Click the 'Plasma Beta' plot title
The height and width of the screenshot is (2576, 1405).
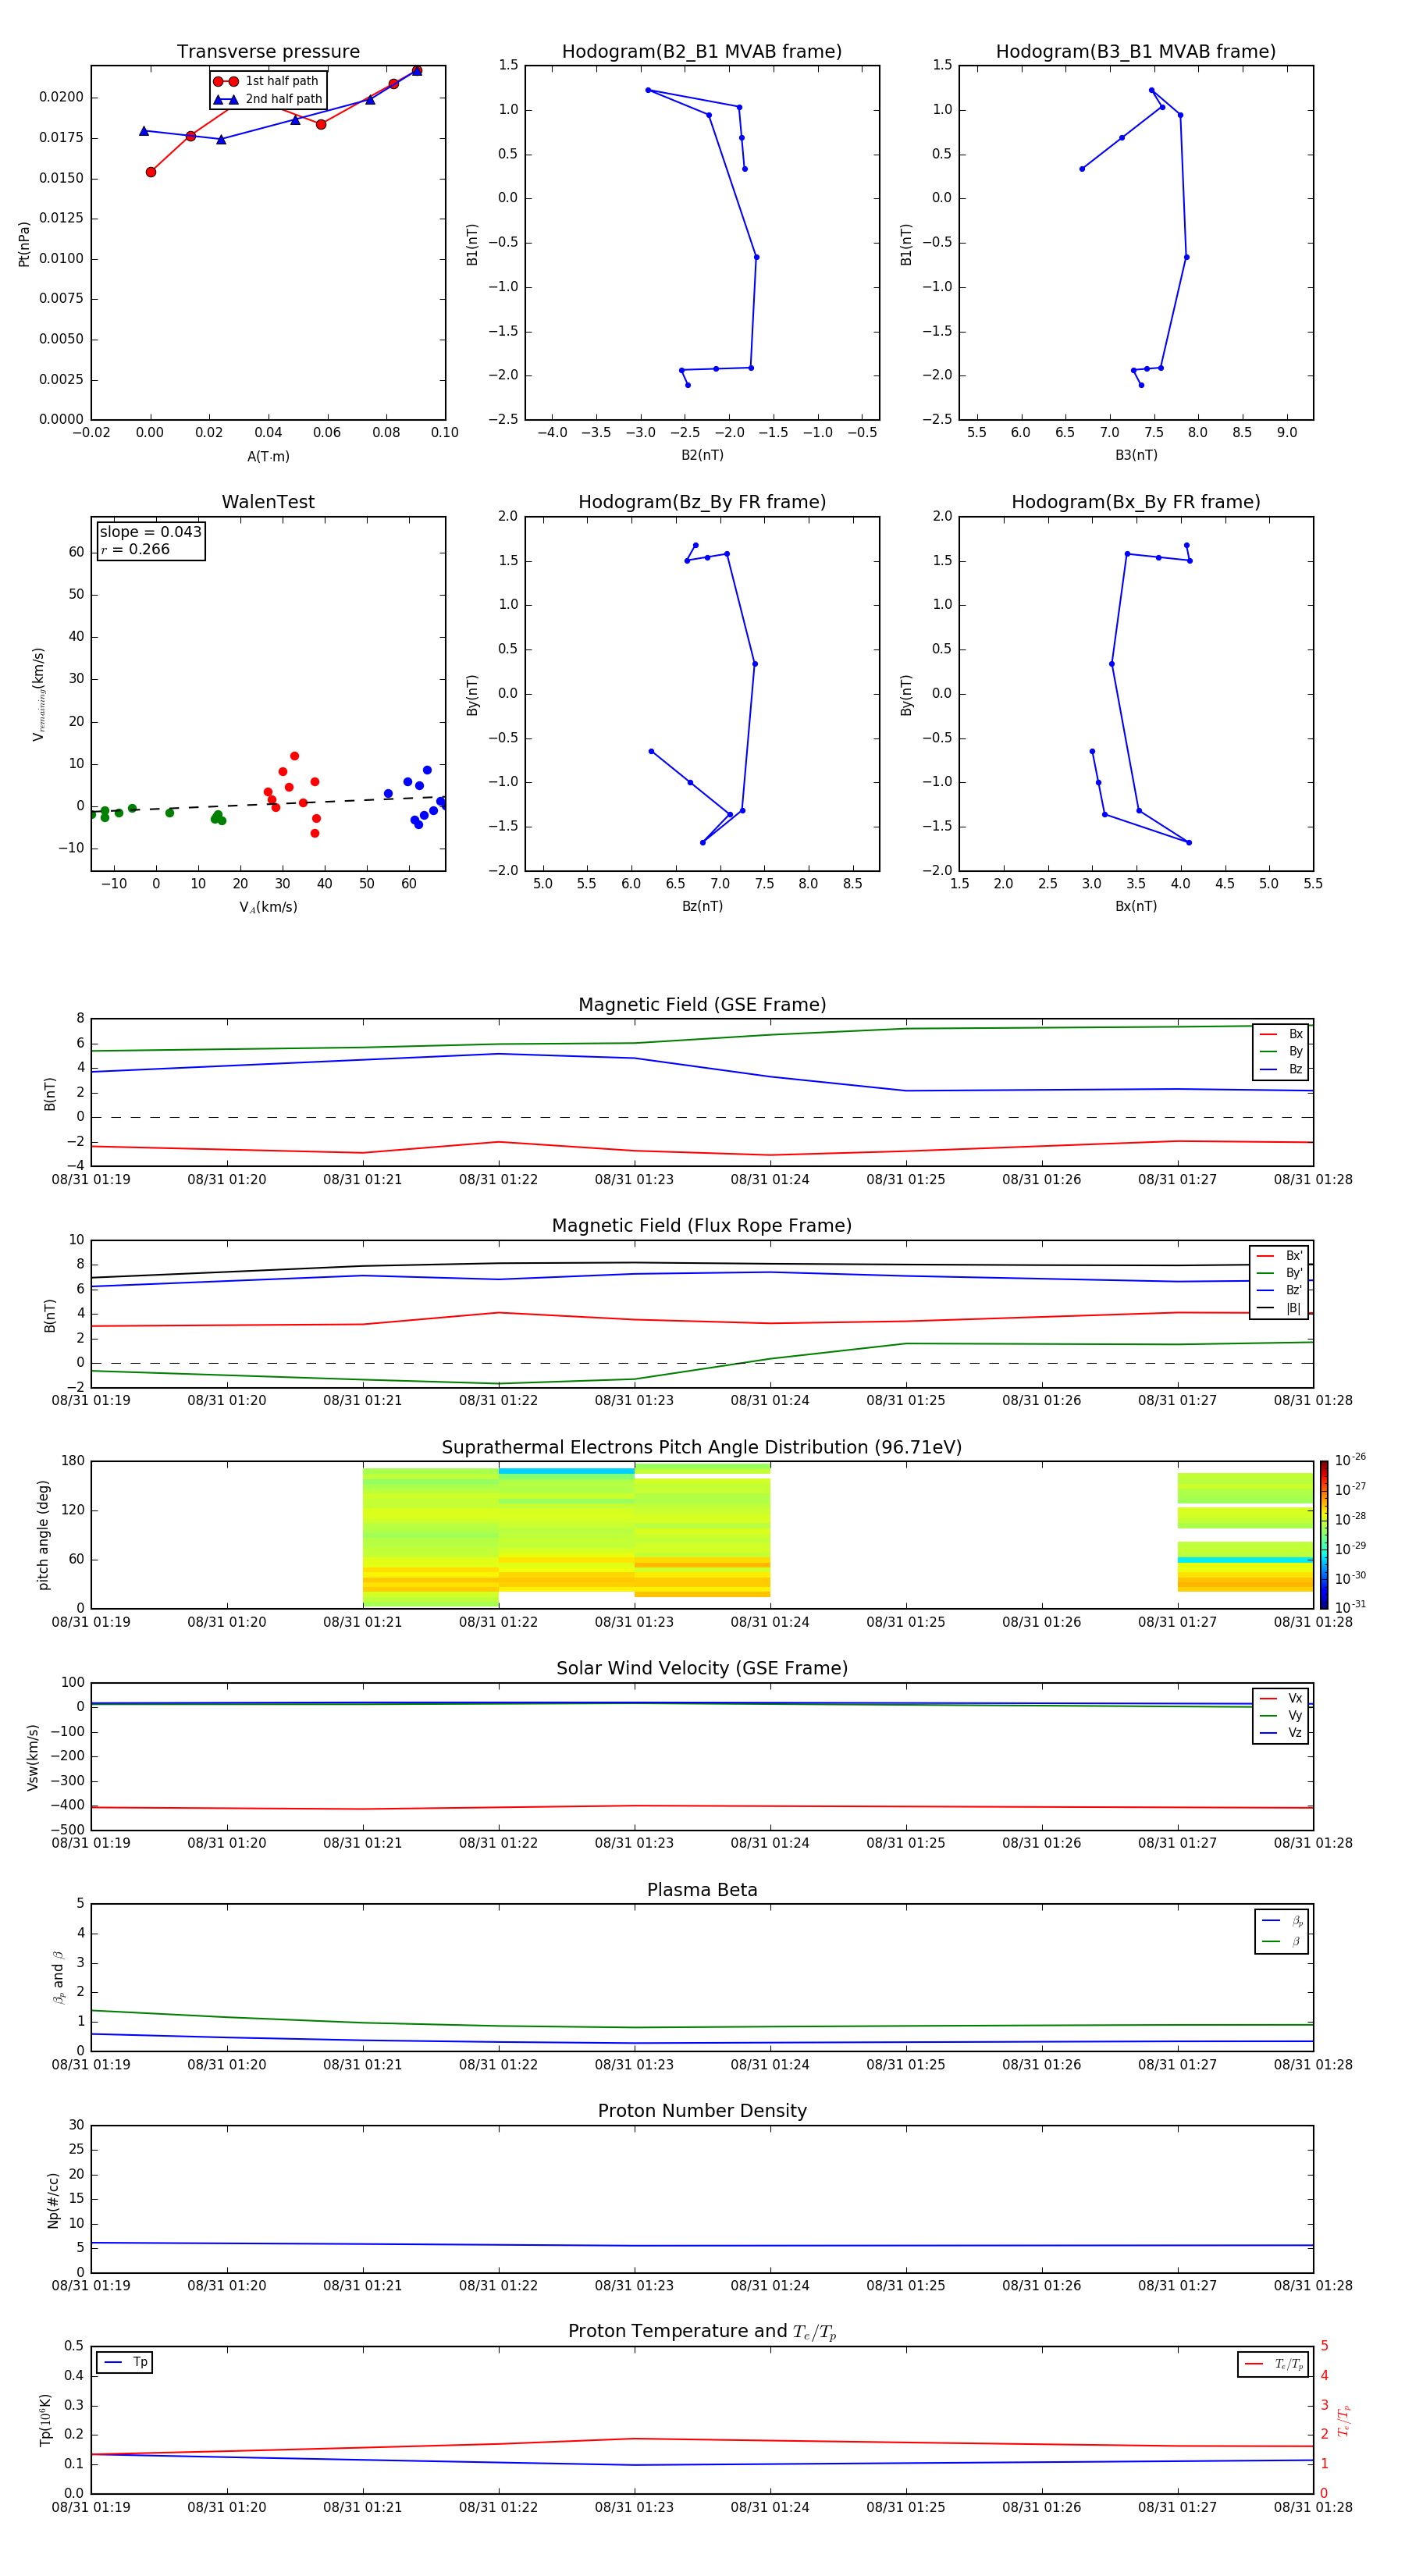click(702, 1890)
